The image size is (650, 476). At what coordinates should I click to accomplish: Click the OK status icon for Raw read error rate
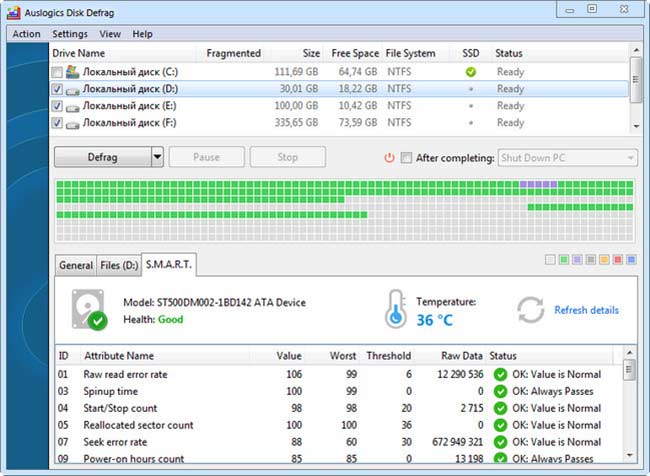point(500,374)
